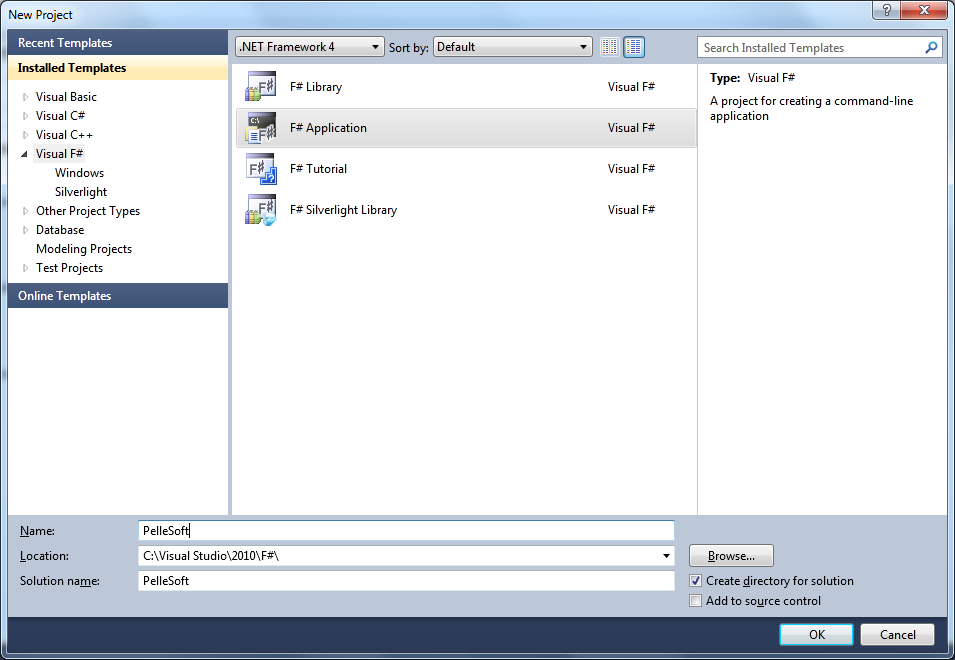Click the F# Application template name

[x=328, y=128]
